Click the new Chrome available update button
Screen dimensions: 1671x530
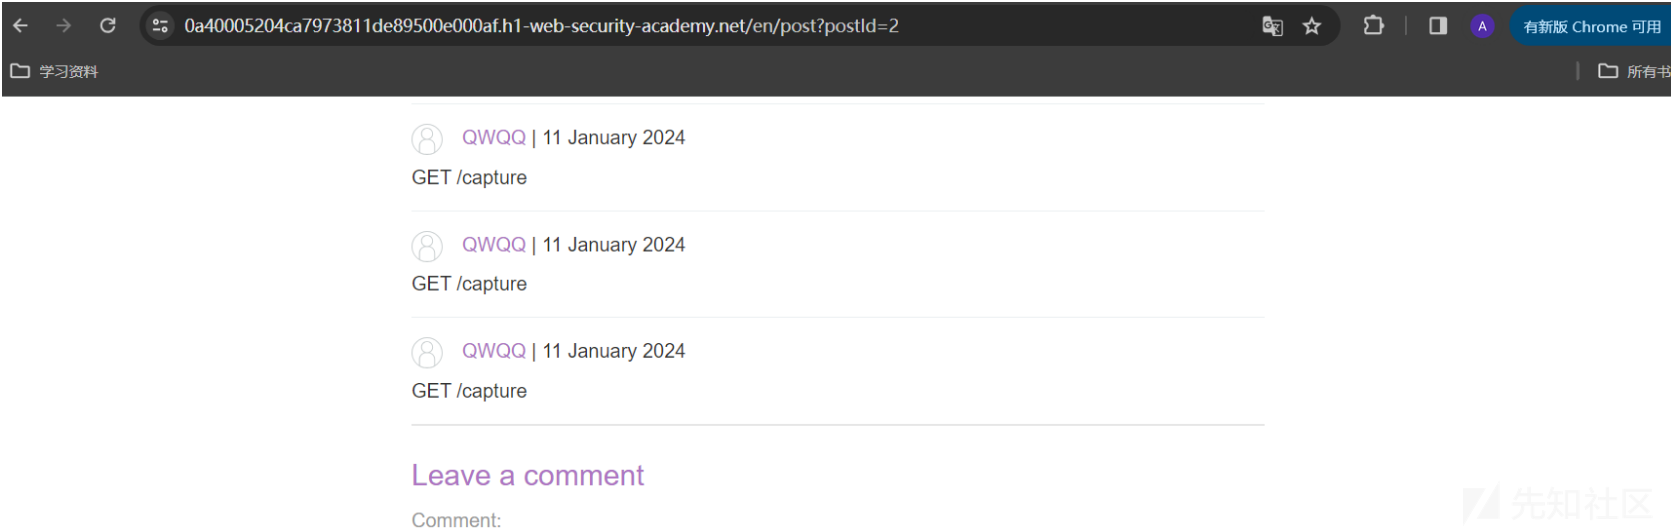[x=1591, y=27]
